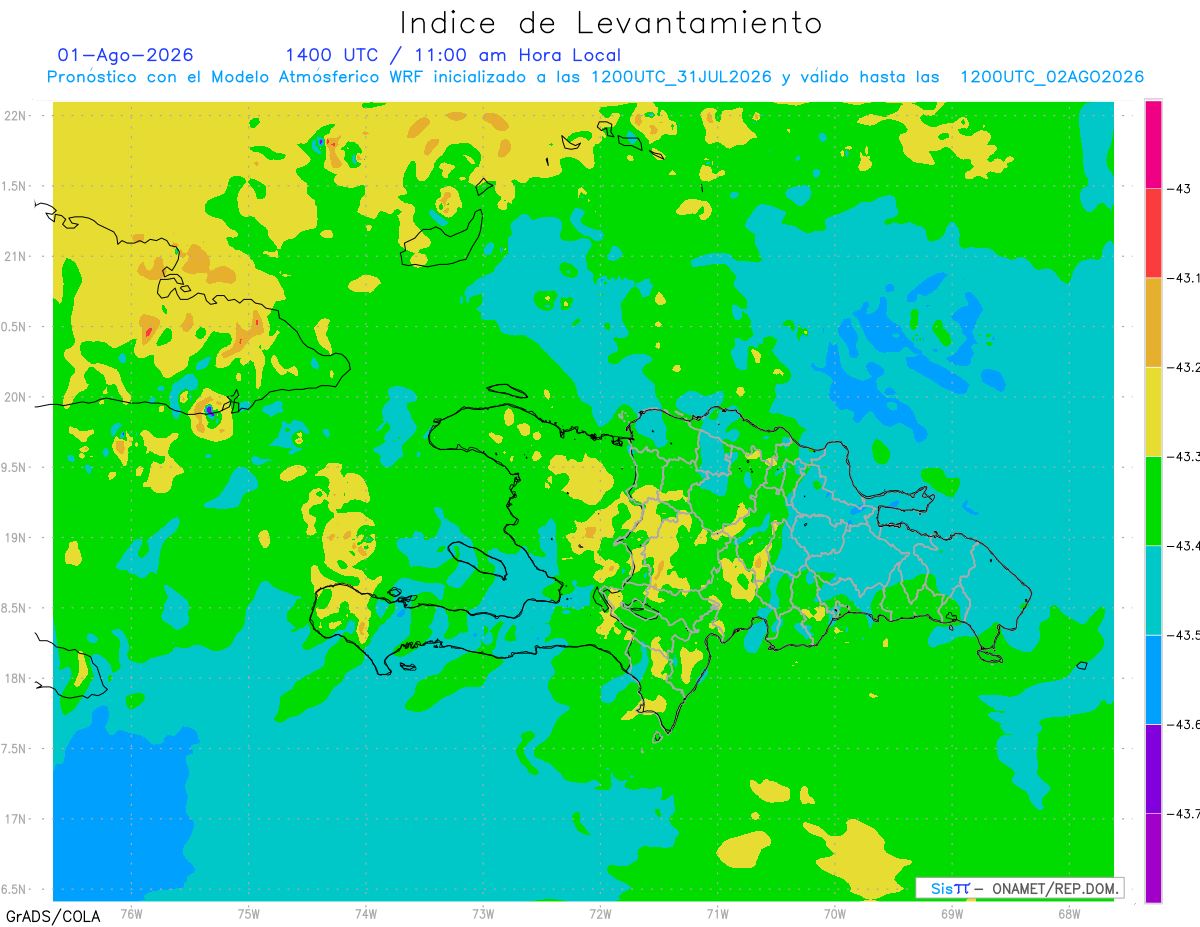Choose the light blue legend band
Screen dimensions: 1200x927
[1153, 679]
